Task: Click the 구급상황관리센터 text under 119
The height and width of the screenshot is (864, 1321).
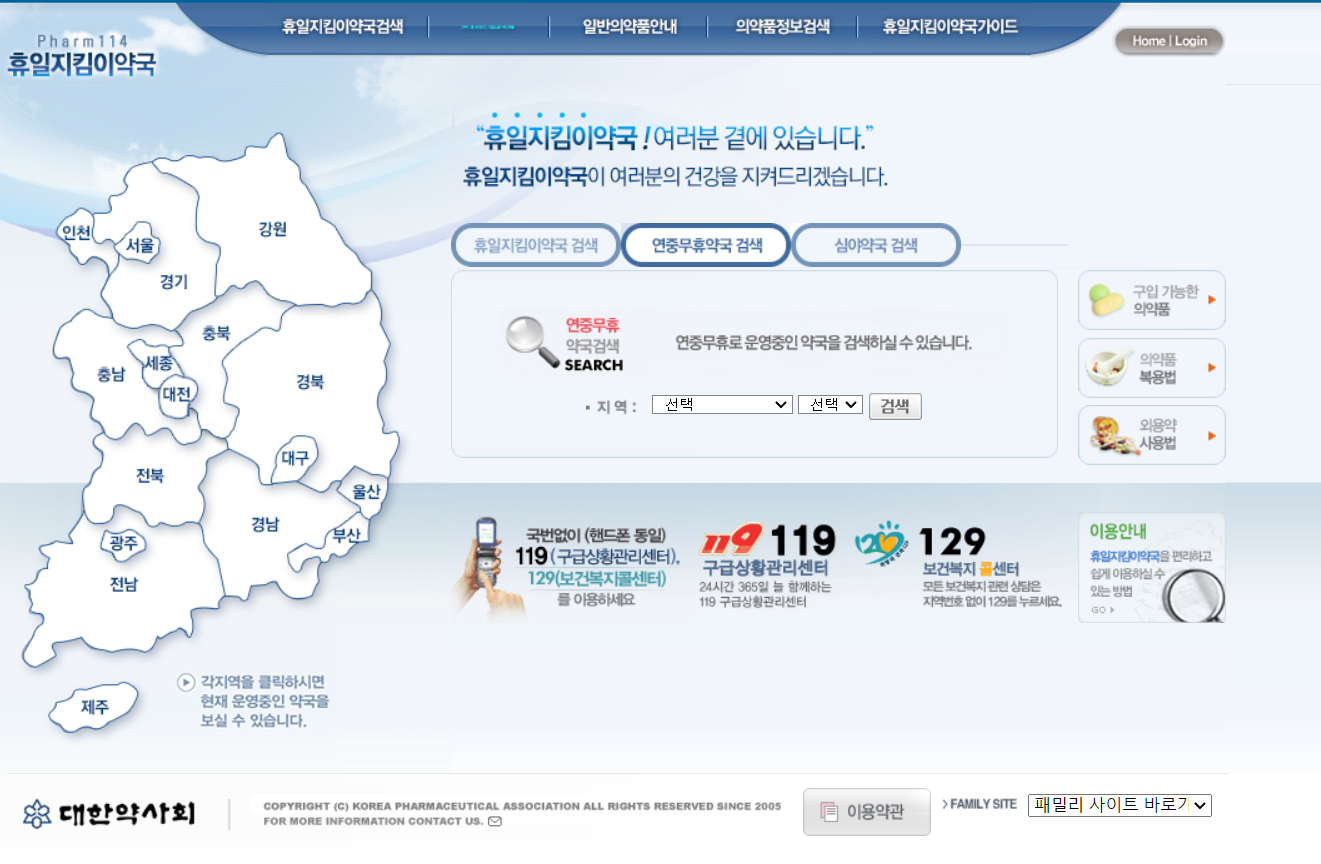Action: (x=765, y=568)
